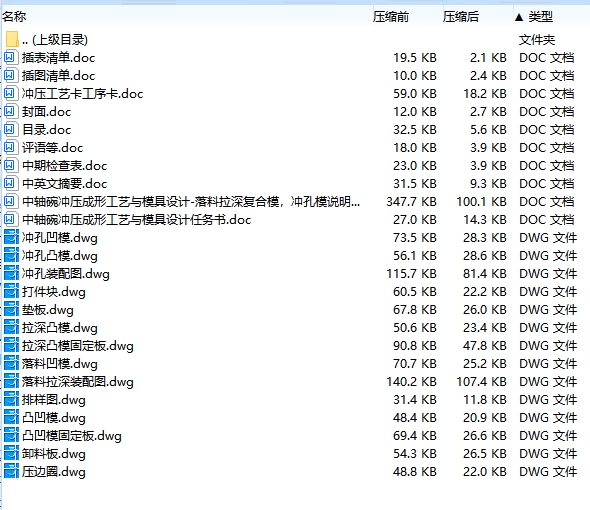Select the .. (上级目录) entry
The height and width of the screenshot is (510, 590).
(x=55, y=40)
